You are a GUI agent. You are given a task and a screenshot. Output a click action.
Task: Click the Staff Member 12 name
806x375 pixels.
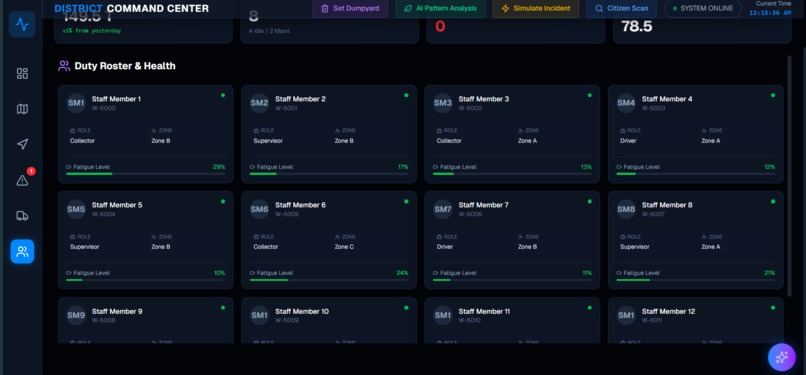(668, 311)
